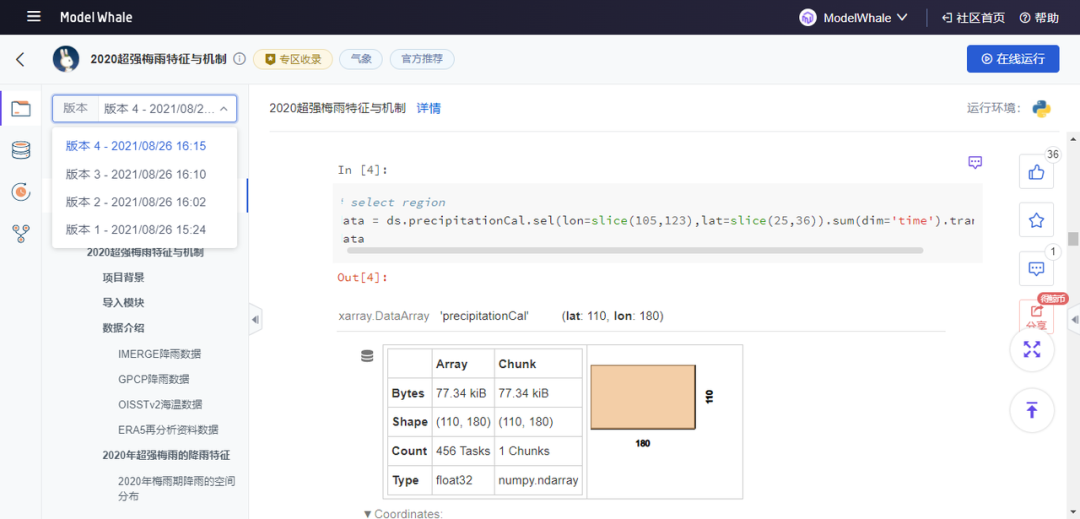The image size is (1080, 519).
Task: Jump to GPCP降雨数据 section
Action: point(154,379)
